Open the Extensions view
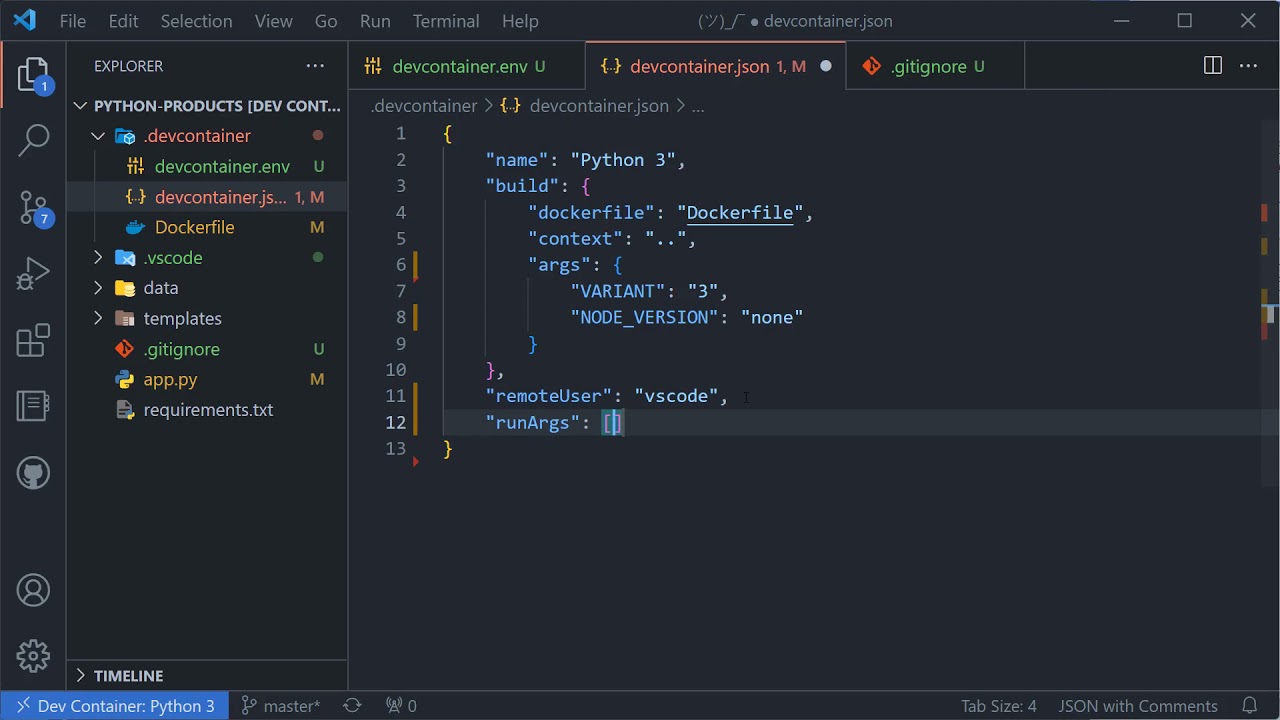 coord(33,340)
